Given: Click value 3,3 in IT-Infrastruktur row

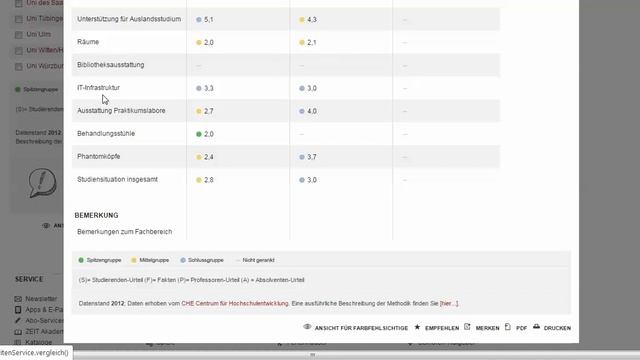Looking at the screenshot, I should pyautogui.click(x=209, y=88).
